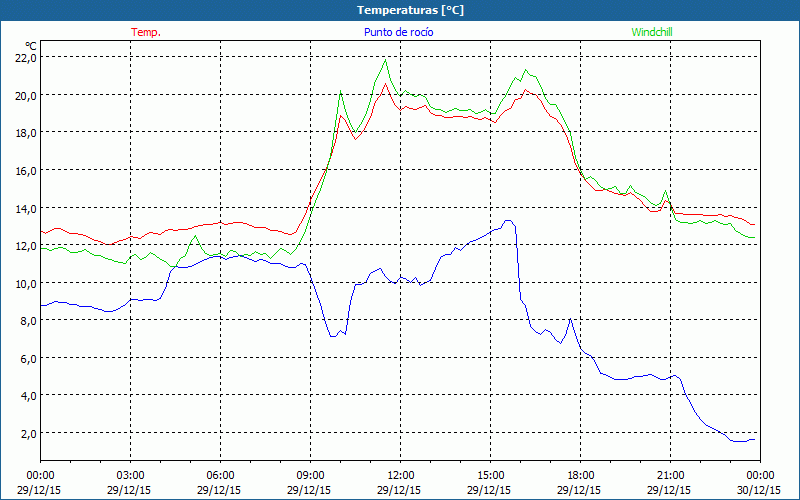The height and width of the screenshot is (500, 800).
Task: Click the '03:00' time axis label
Action: (x=131, y=476)
